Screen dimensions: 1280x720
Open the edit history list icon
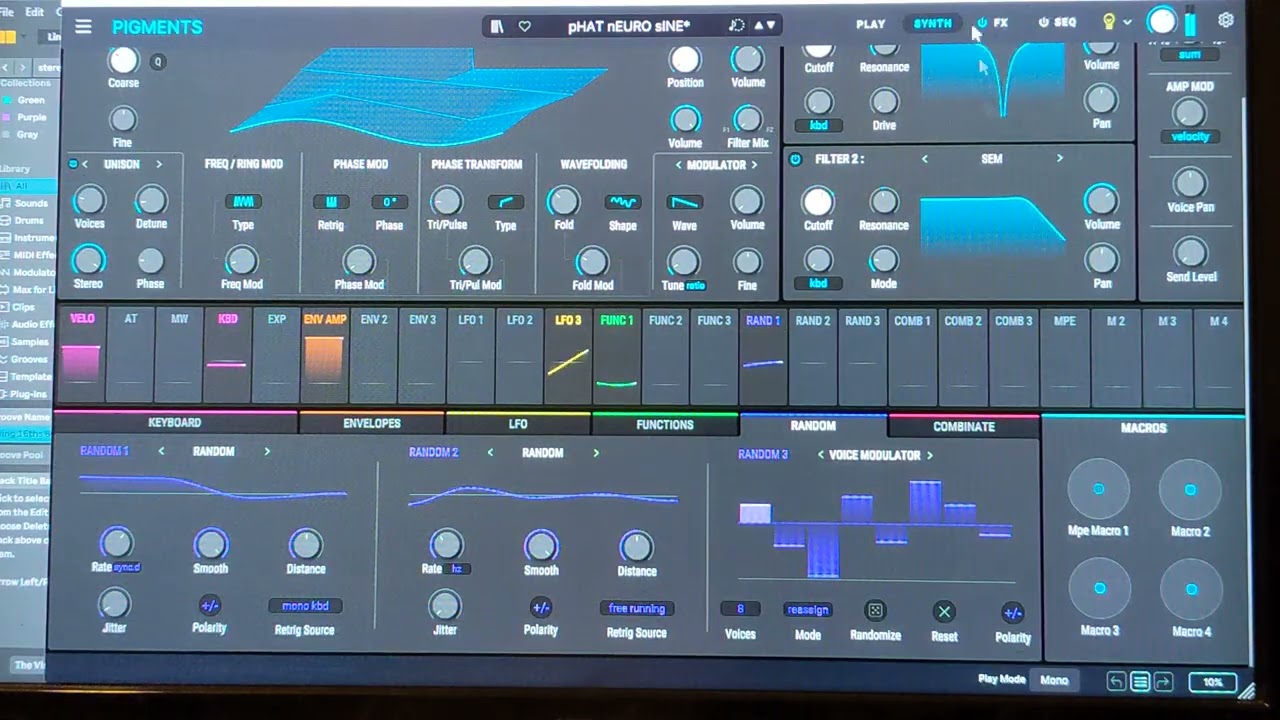pyautogui.click(x=1140, y=682)
